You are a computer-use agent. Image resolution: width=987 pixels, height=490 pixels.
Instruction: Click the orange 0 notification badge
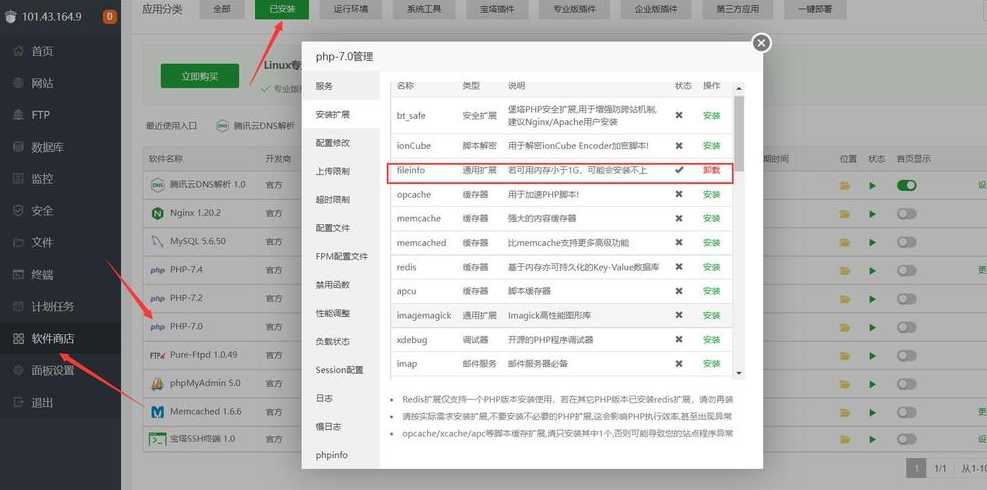[110, 16]
